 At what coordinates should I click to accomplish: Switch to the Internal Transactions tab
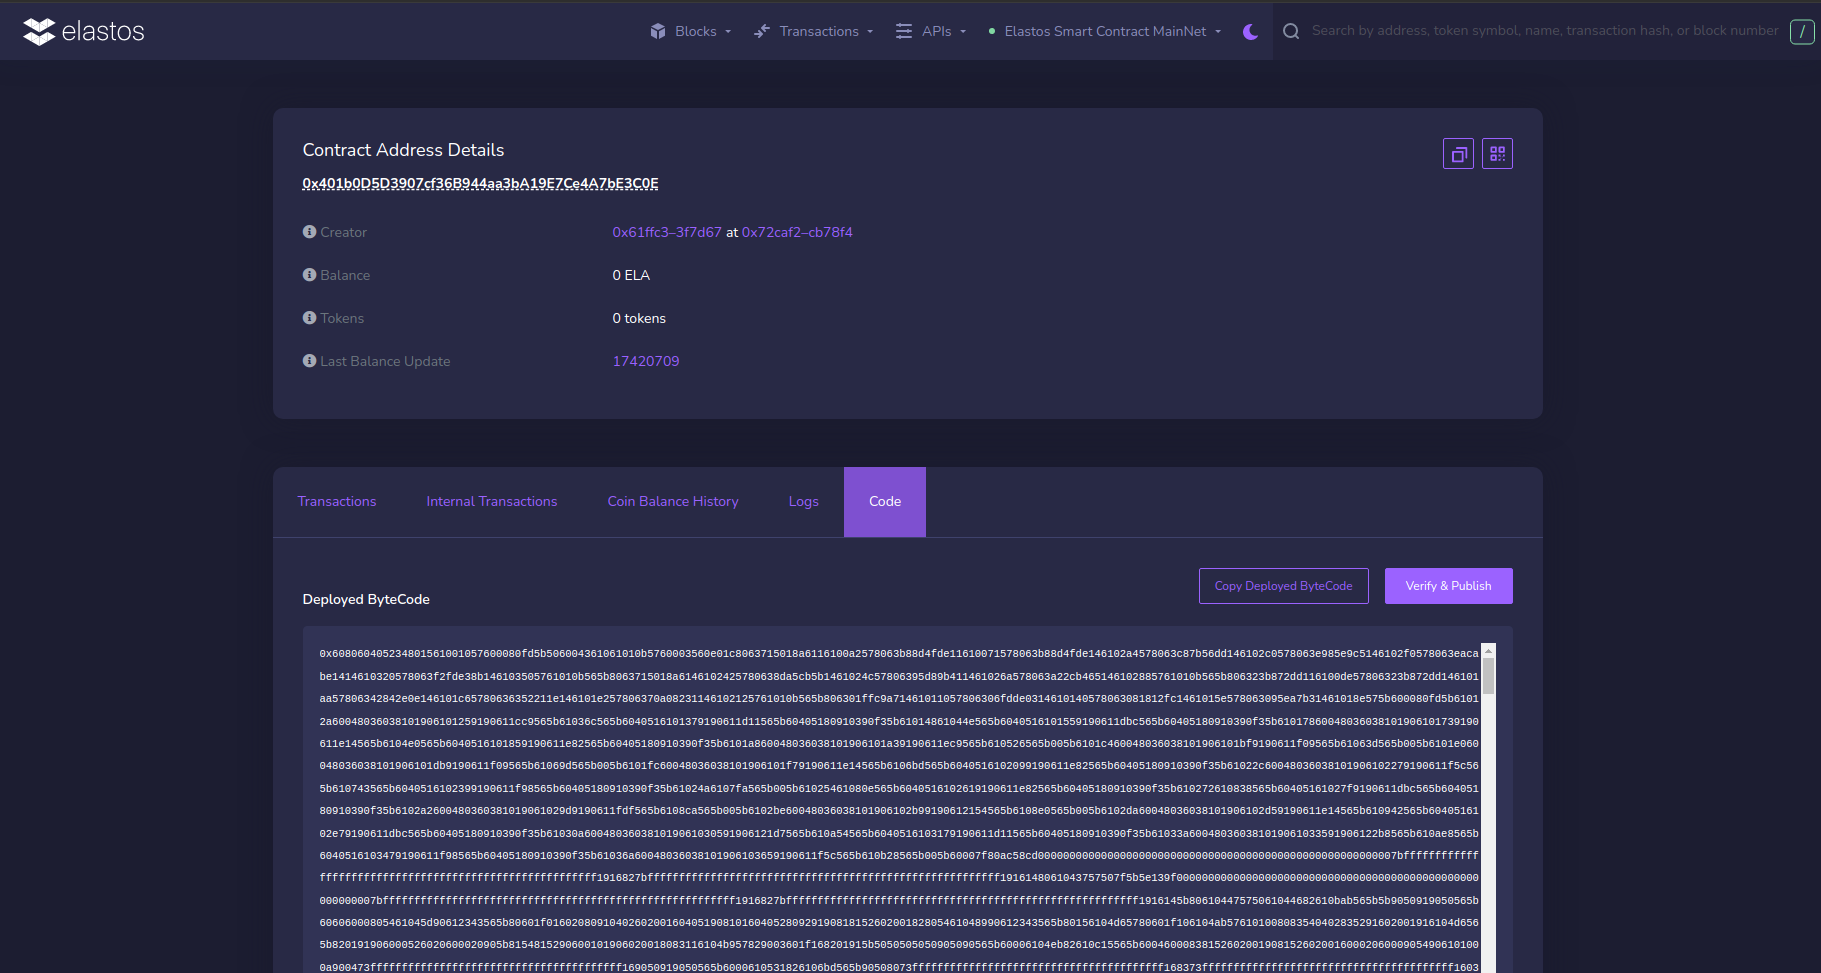coord(491,502)
